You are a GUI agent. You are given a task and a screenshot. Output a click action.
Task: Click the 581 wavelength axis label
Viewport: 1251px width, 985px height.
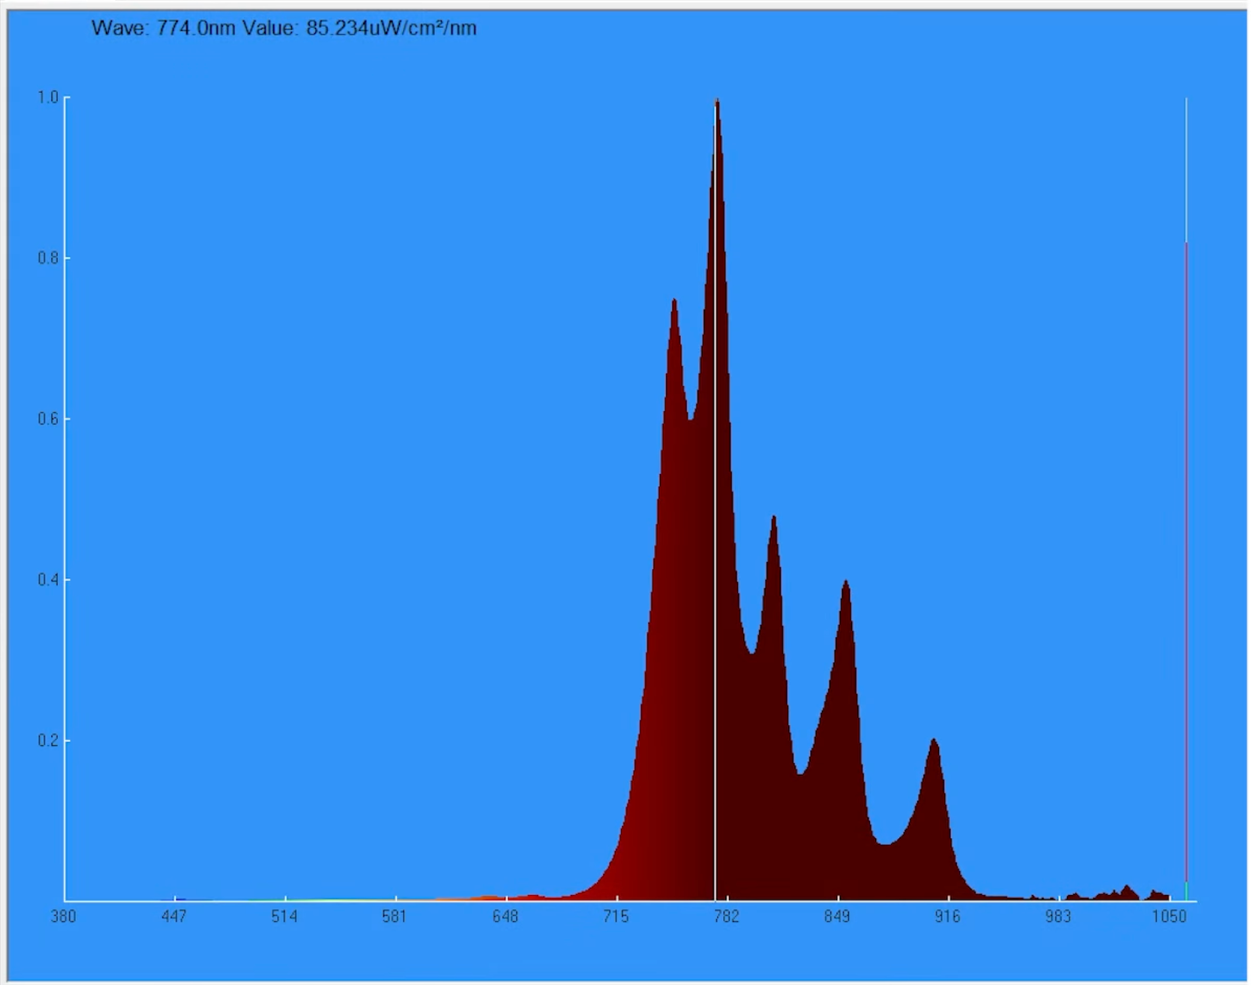tap(395, 916)
